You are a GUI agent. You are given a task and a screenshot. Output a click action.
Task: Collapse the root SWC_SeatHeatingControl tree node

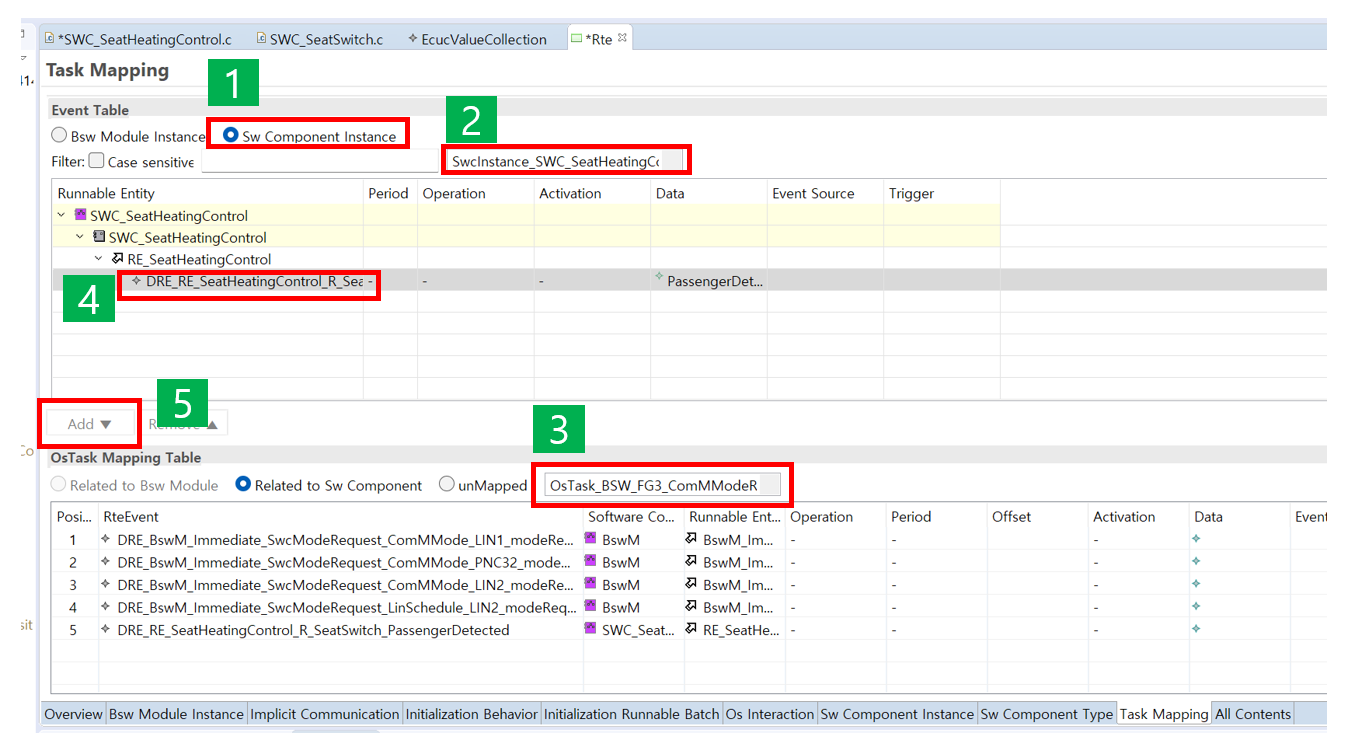[x=62, y=215]
